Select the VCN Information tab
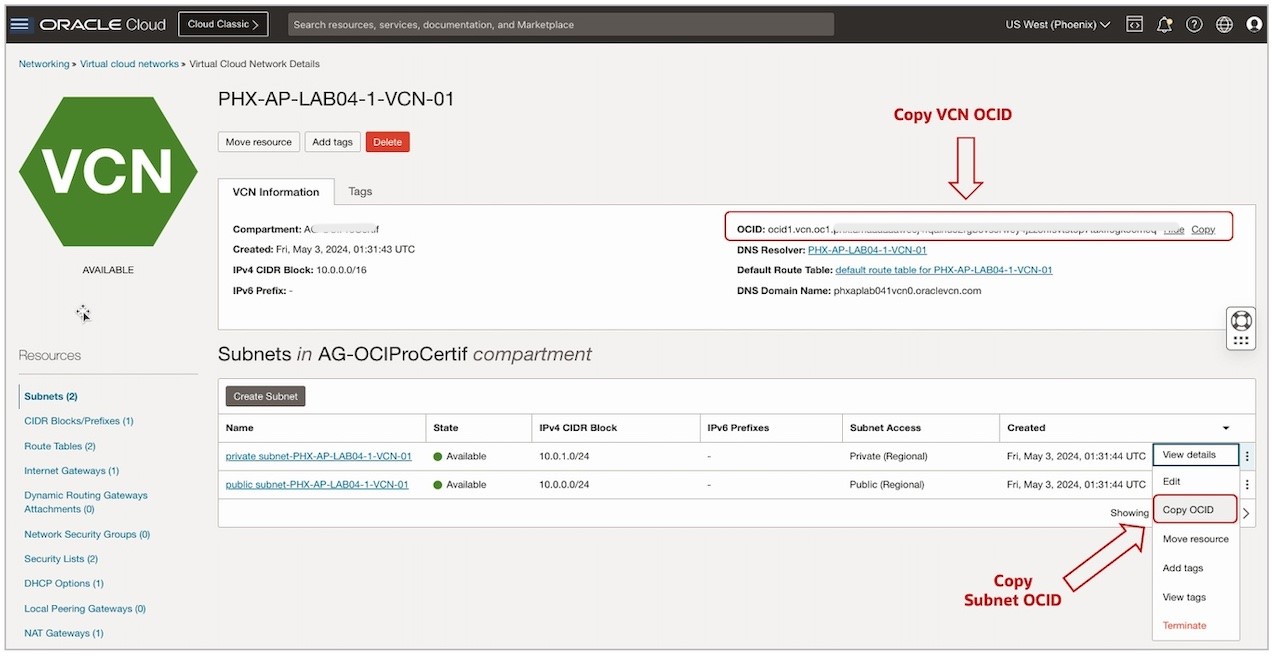1273x657 pixels. (x=276, y=191)
